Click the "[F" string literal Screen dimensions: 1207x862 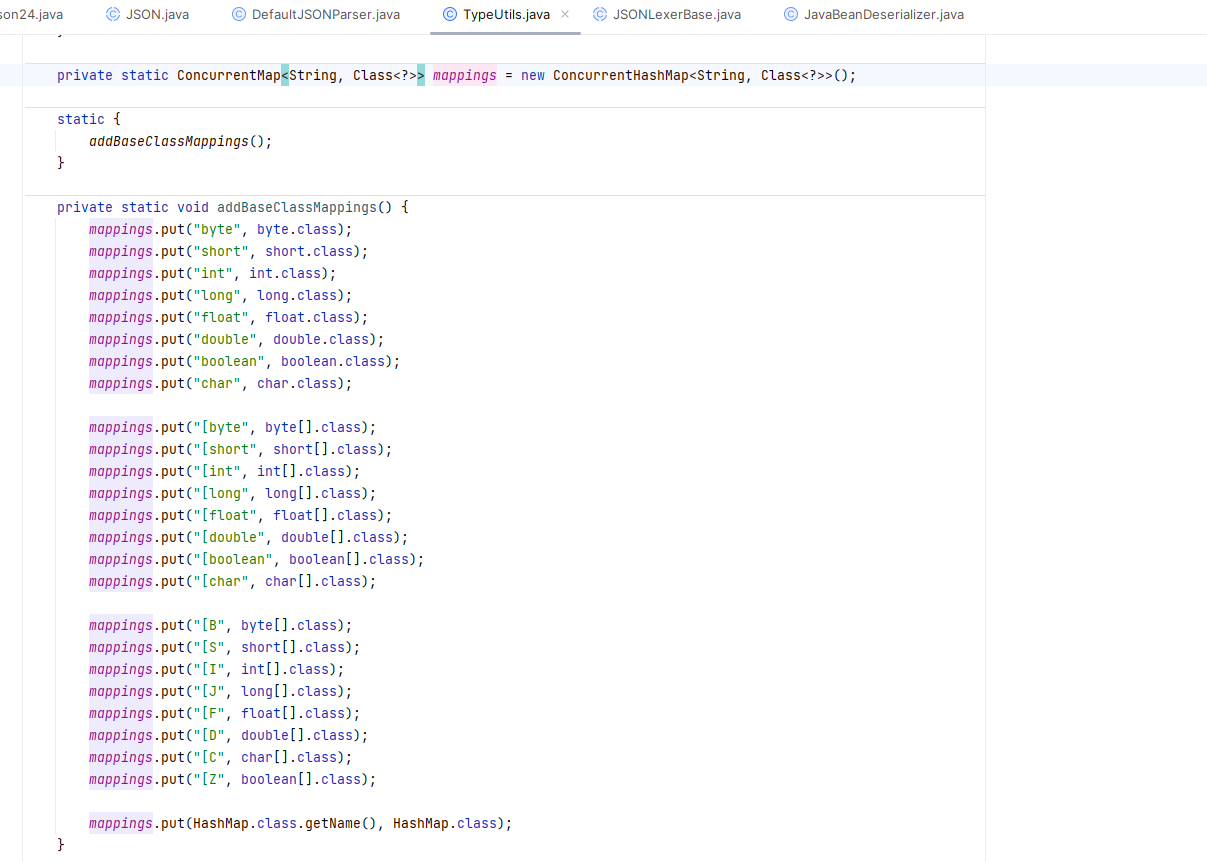pyautogui.click(x=209, y=713)
